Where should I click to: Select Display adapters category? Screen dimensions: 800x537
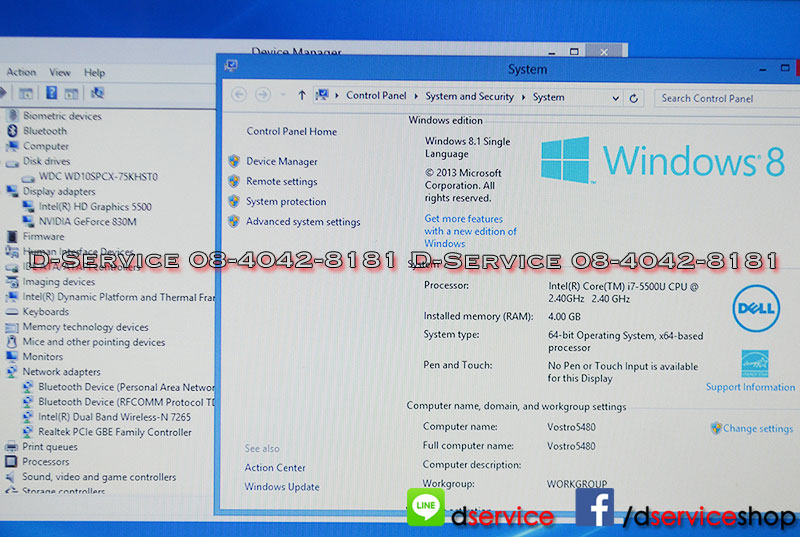pyautogui.click(x=59, y=191)
